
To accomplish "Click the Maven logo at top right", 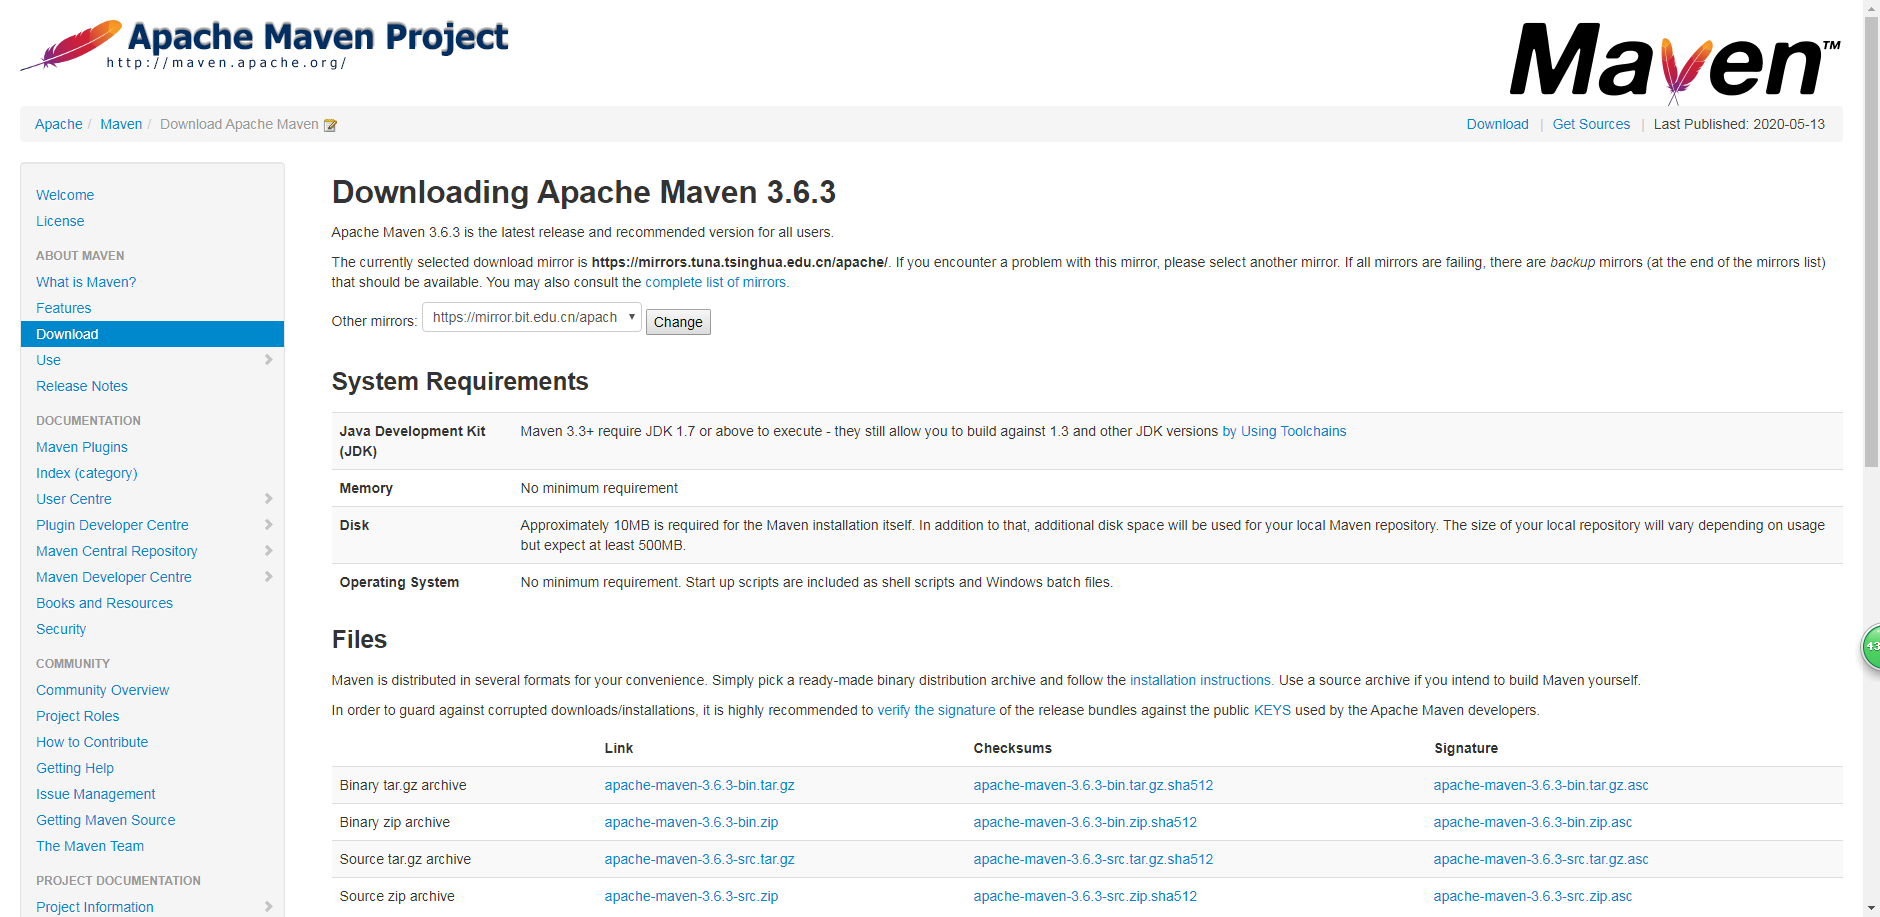I will tap(1675, 63).
